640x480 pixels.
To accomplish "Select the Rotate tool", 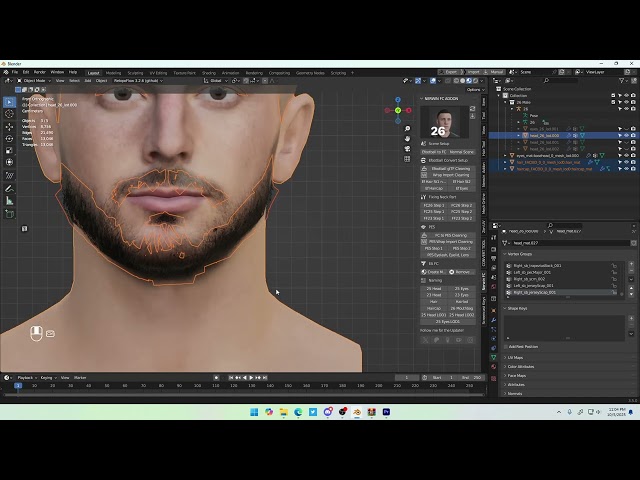I will tap(9, 139).
